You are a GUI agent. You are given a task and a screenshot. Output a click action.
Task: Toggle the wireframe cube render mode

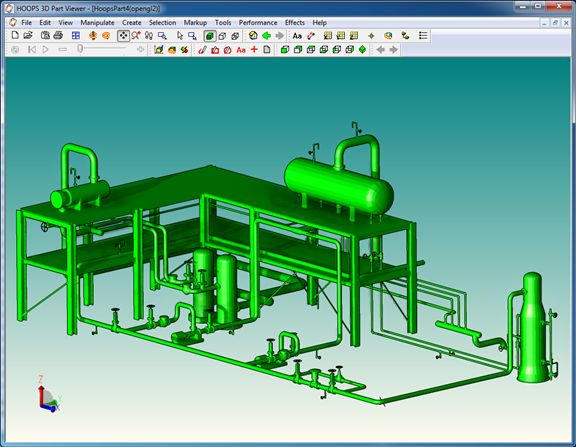[x=222, y=36]
